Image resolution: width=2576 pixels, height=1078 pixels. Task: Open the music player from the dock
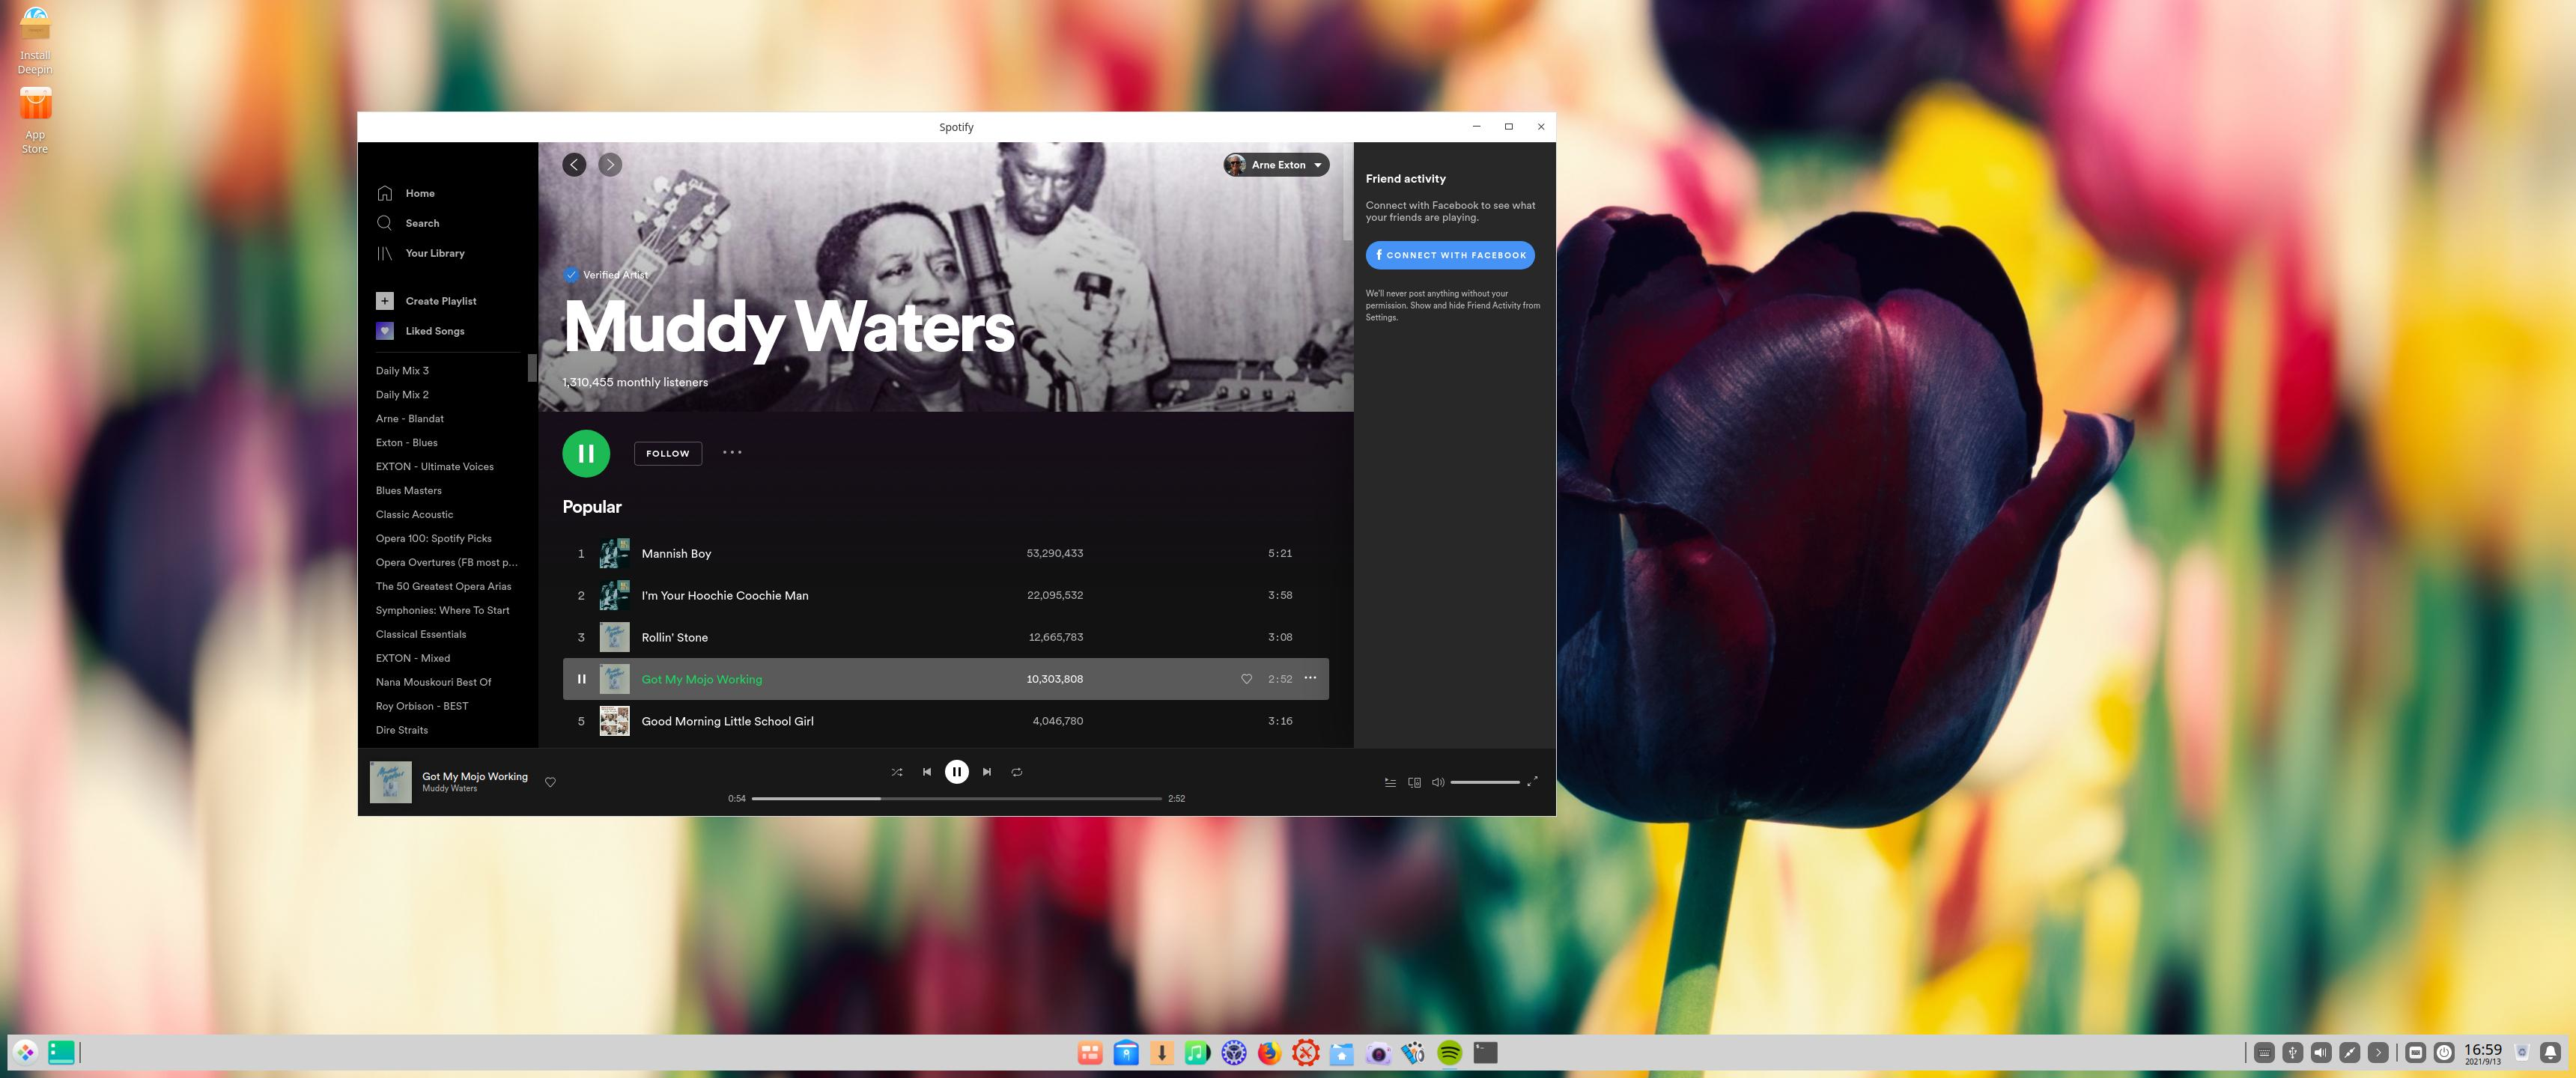[1197, 1053]
